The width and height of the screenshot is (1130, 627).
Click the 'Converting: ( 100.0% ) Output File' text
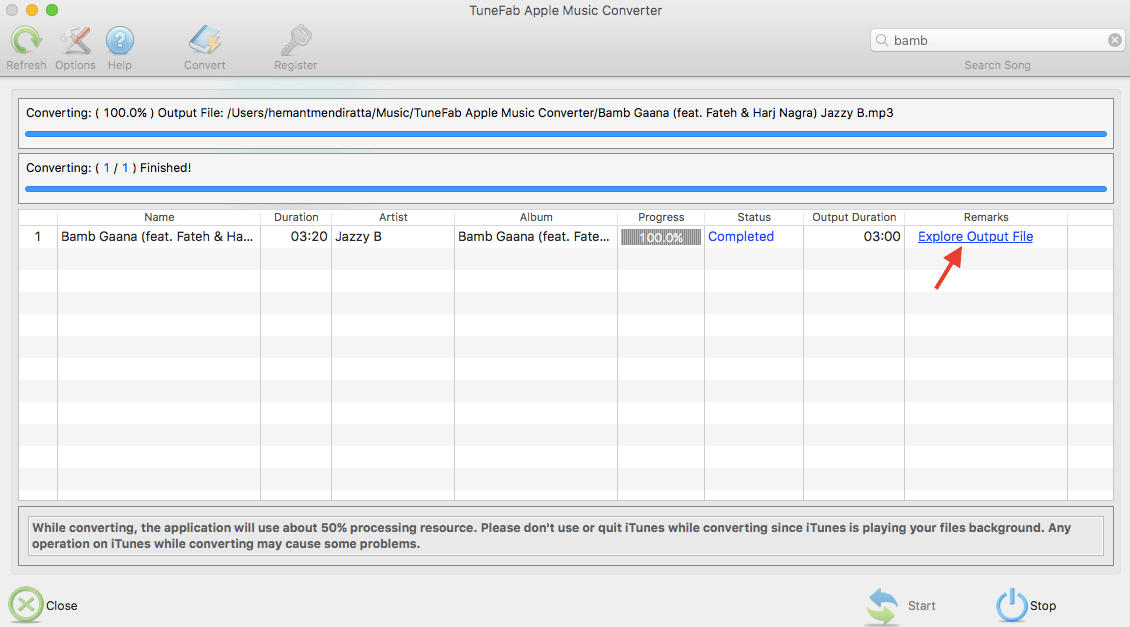tap(460, 113)
